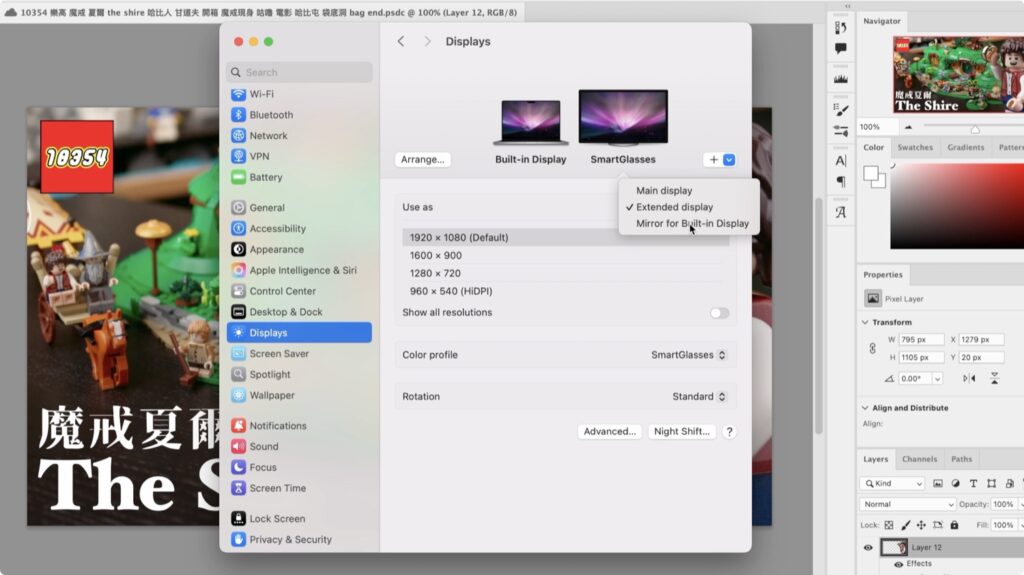This screenshot has height=575, width=1024.
Task: Open the Adjustments sliders panel icon
Action: point(840,131)
